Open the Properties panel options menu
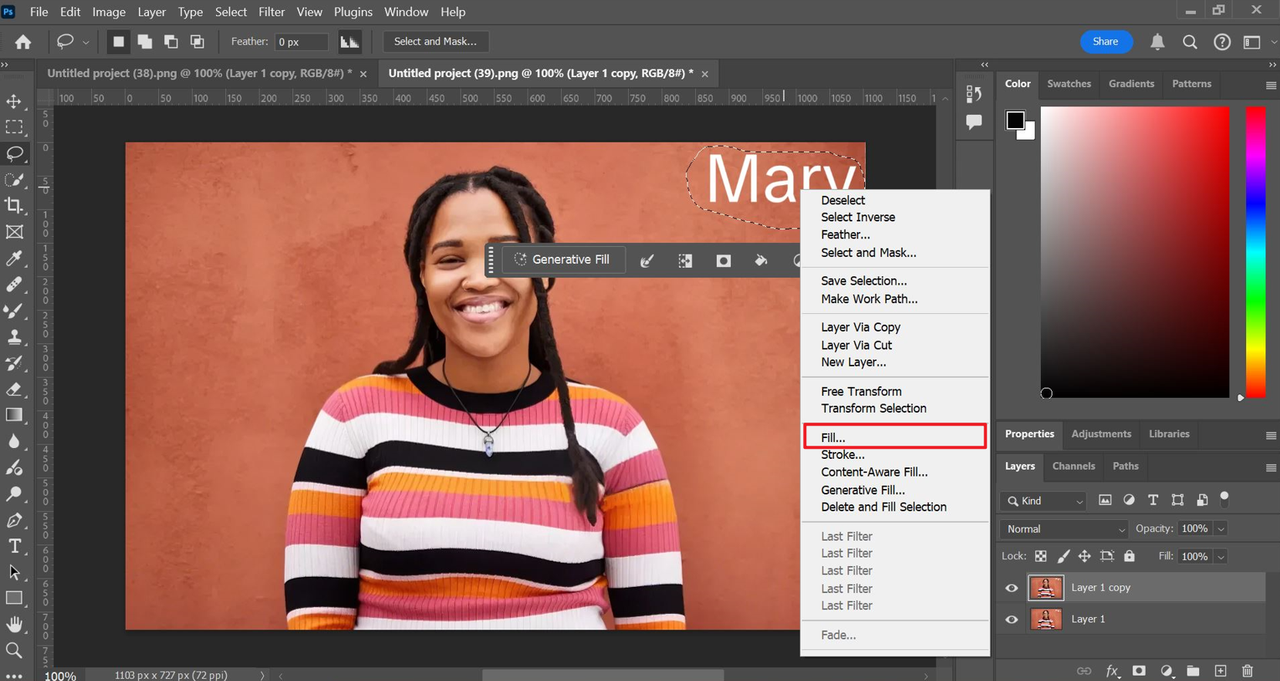 pos(1271,435)
